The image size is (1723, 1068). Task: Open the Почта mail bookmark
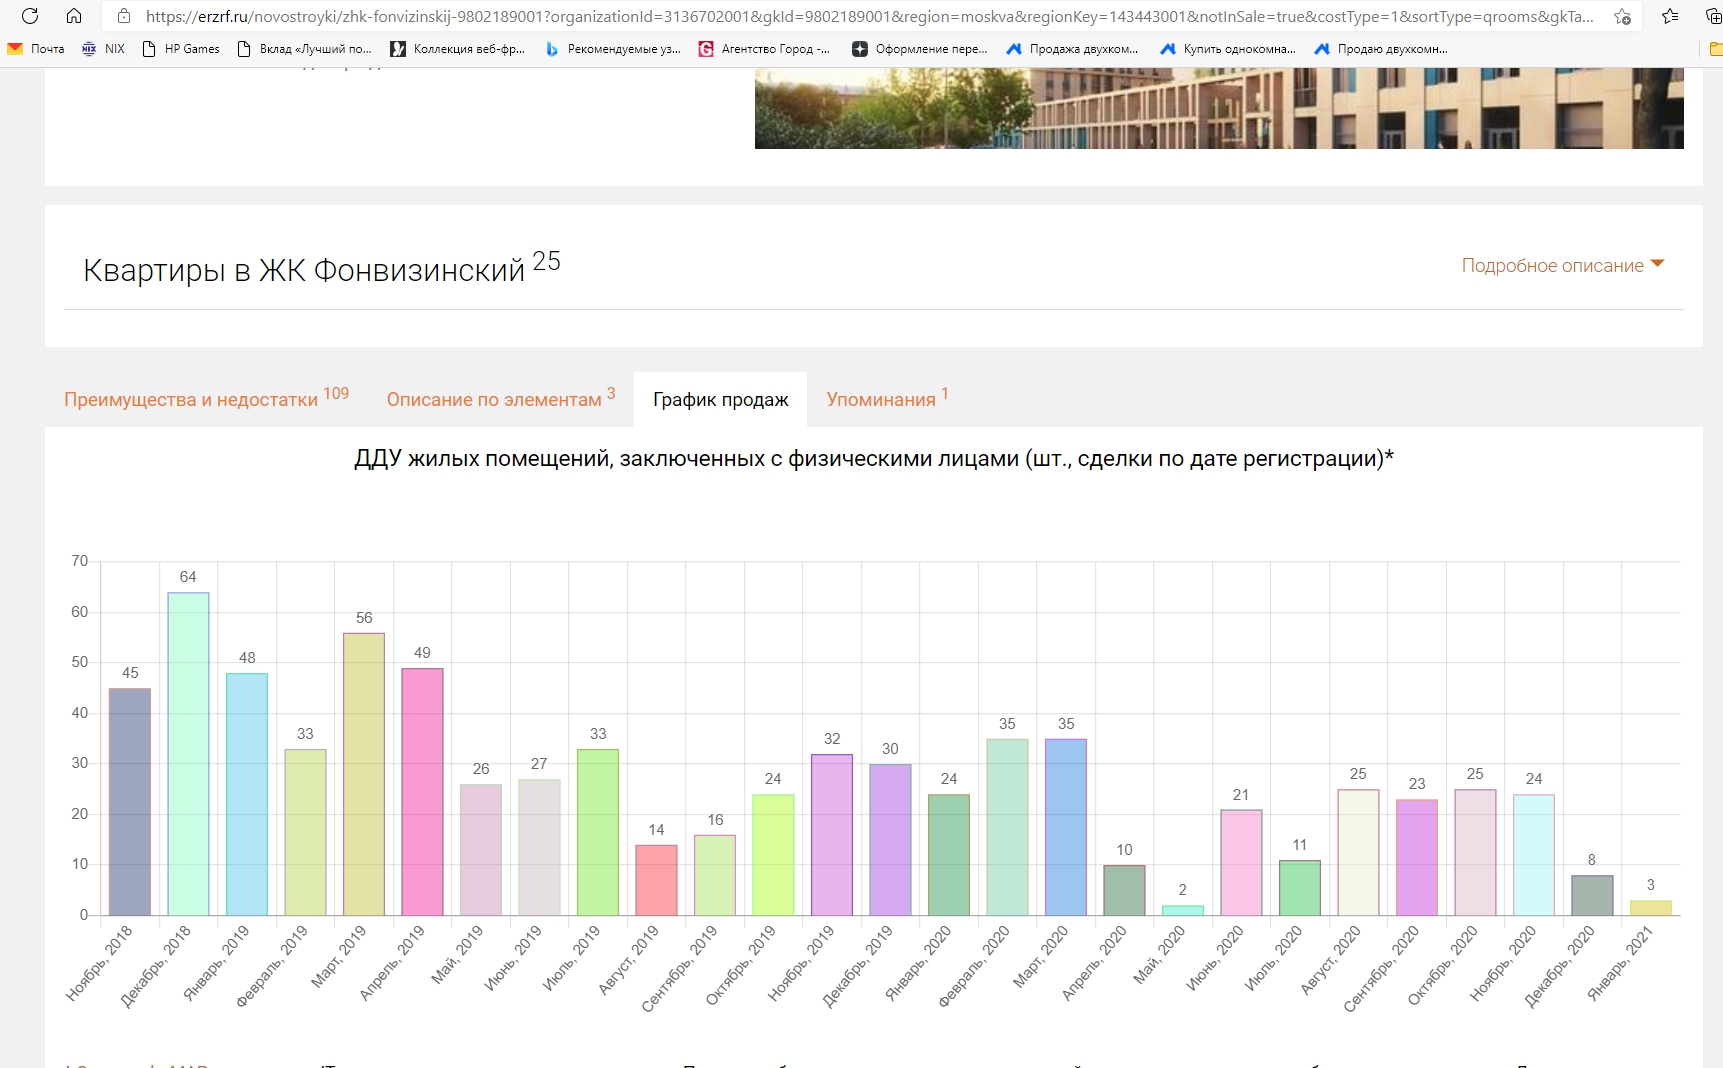point(36,49)
